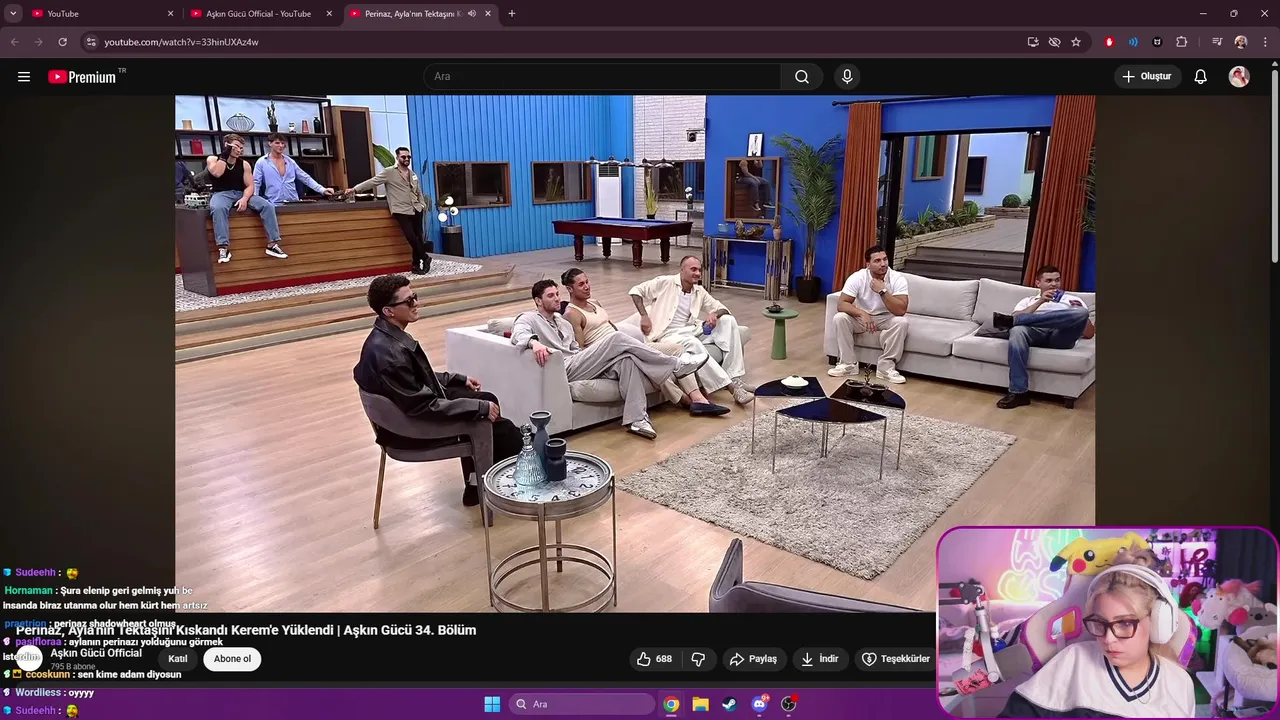The height and width of the screenshot is (720, 1280).
Task: Open File Explorer from the taskbar
Action: click(701, 704)
